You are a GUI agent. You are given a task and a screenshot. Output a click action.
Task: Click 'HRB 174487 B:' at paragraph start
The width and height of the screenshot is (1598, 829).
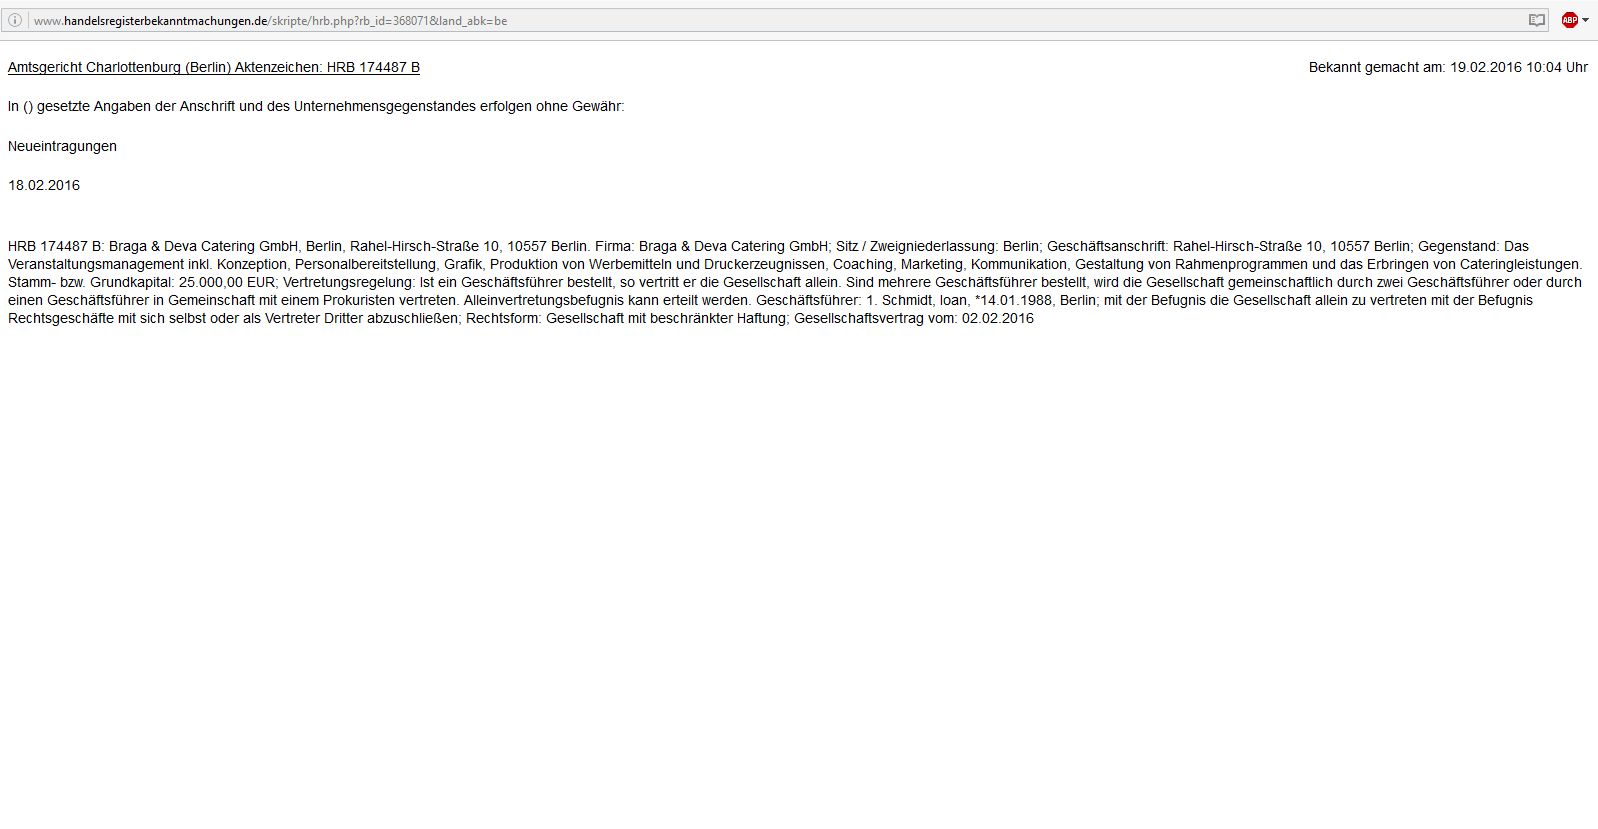(x=56, y=246)
